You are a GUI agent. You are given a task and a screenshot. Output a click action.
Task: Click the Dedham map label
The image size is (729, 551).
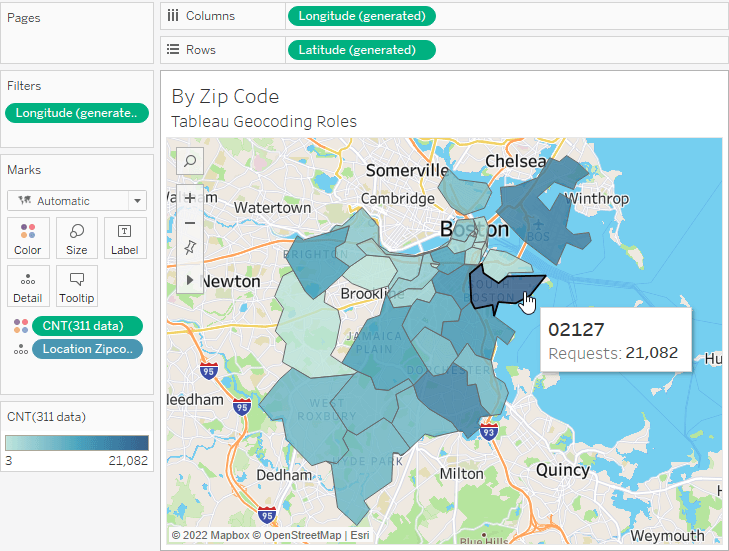[284, 475]
